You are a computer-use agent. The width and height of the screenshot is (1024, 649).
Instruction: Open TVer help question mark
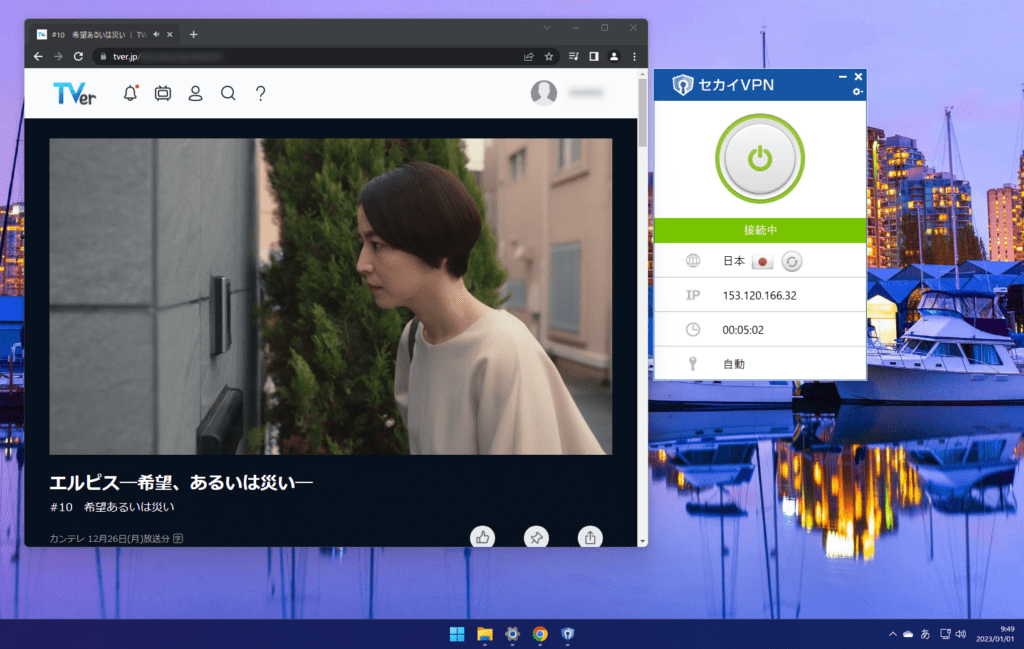coord(261,93)
